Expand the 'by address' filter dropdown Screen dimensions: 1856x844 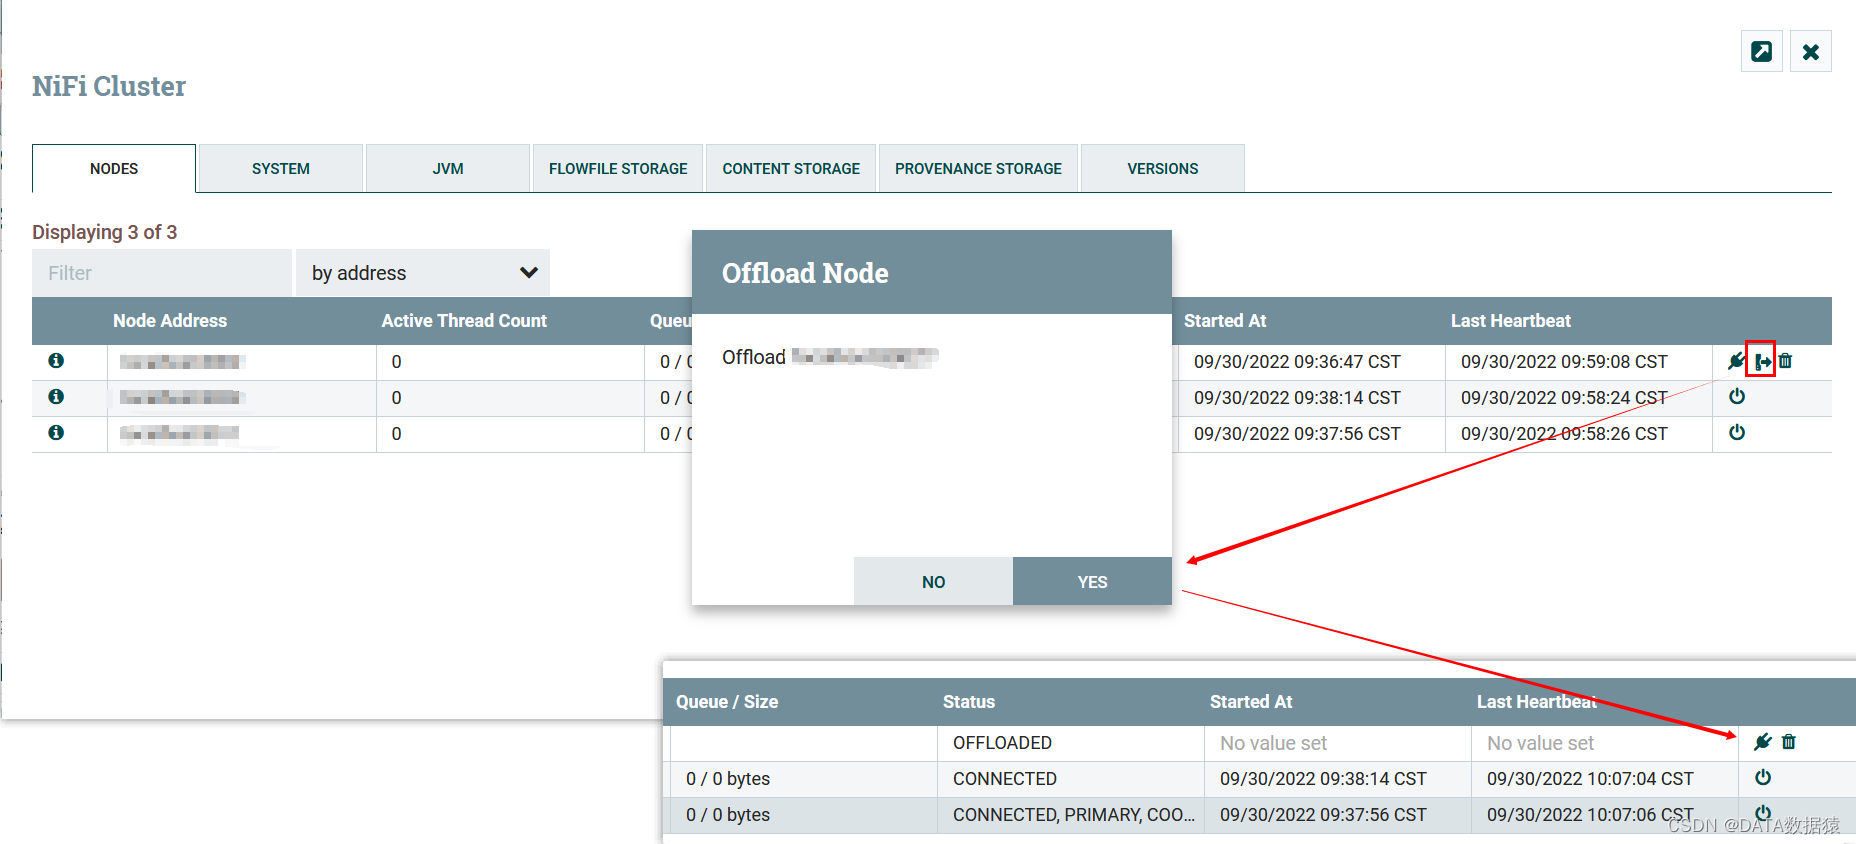pyautogui.click(x=423, y=273)
